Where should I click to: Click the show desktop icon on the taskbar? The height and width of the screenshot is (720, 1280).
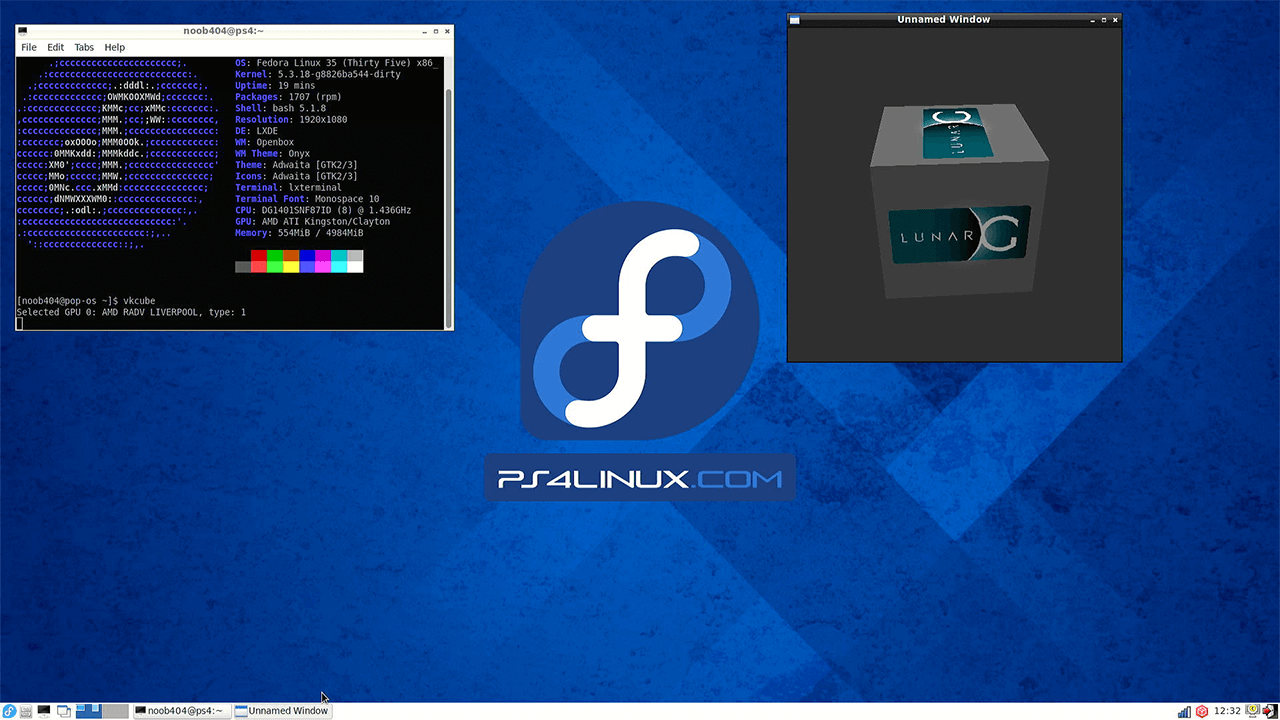63,711
